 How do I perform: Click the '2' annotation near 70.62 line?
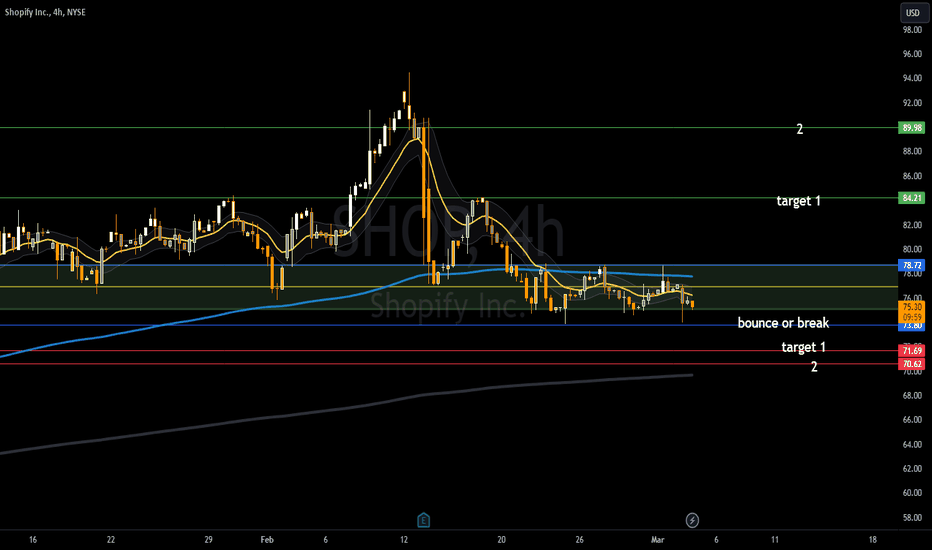click(814, 367)
